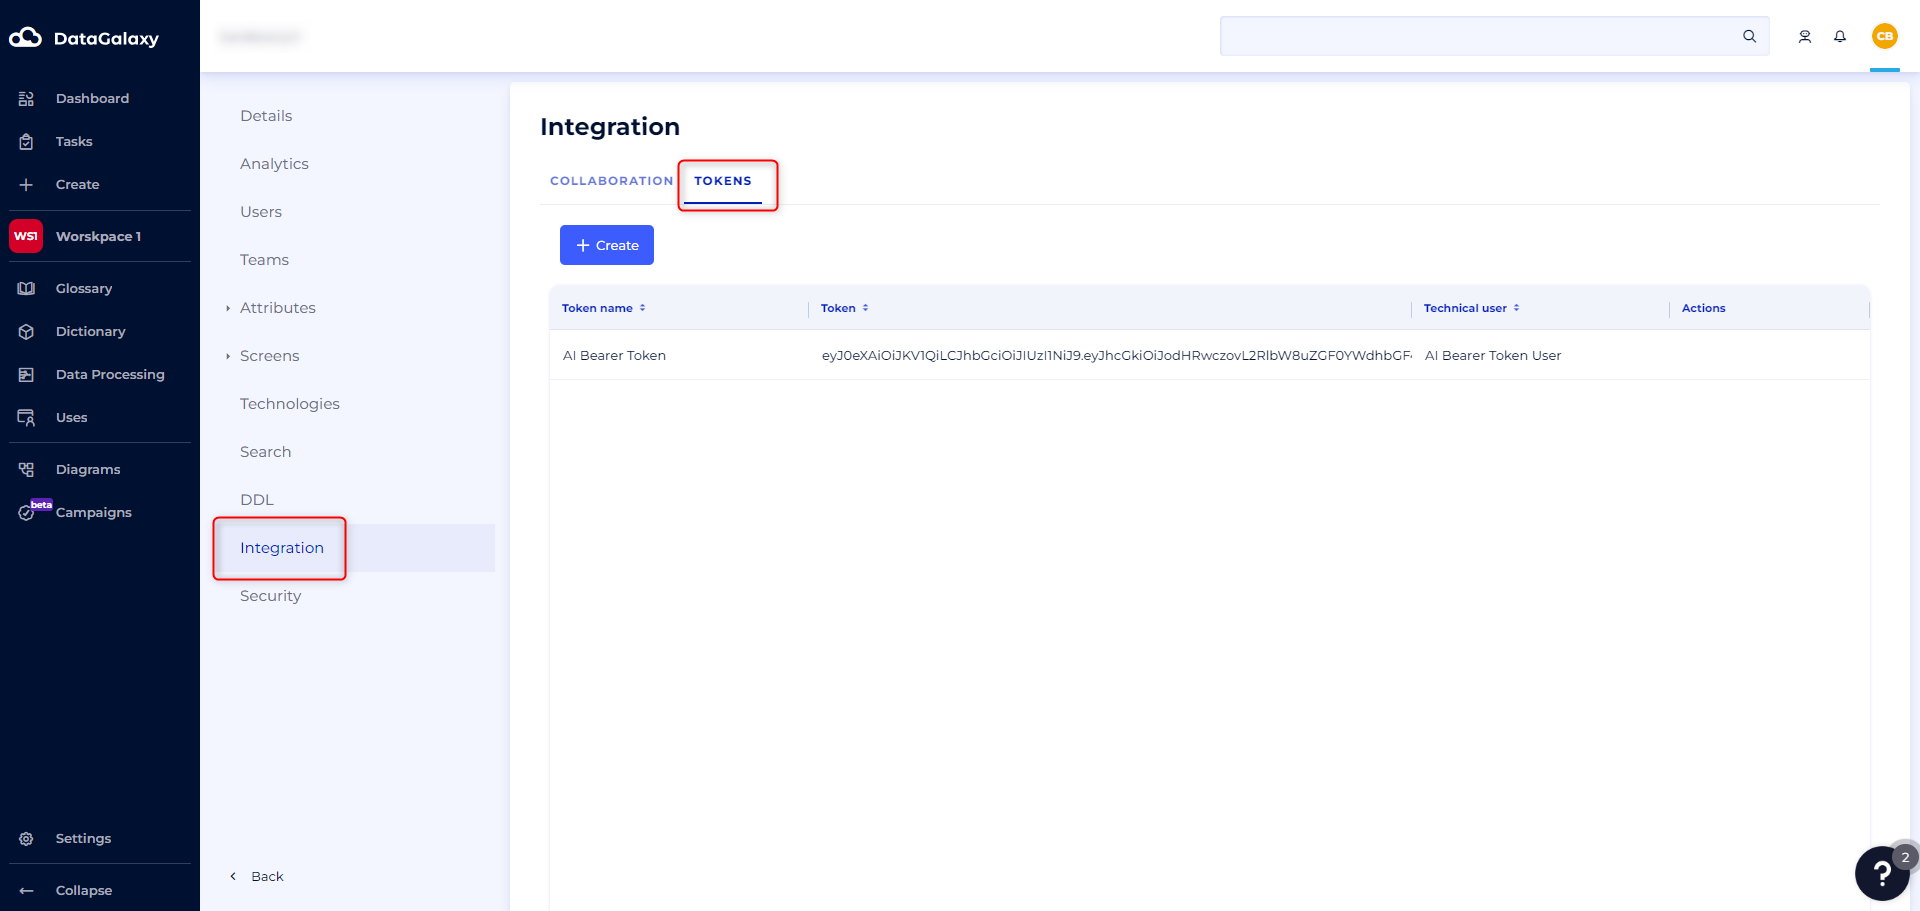This screenshot has height=911, width=1920.
Task: Open Search settings section
Action: [266, 452]
